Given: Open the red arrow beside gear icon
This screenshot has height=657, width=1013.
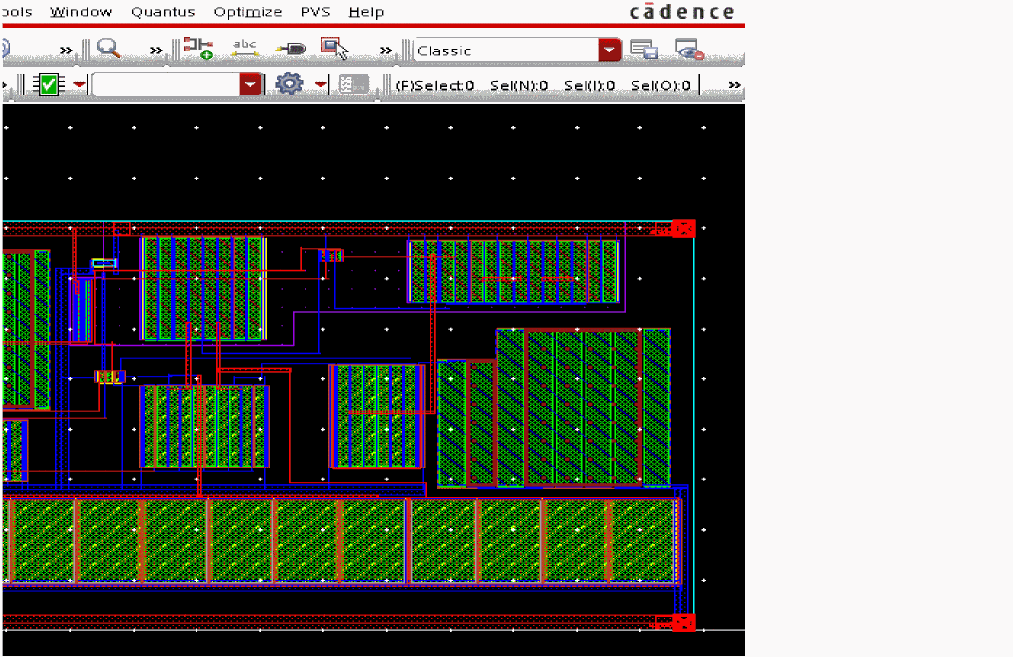Looking at the screenshot, I should (x=321, y=85).
